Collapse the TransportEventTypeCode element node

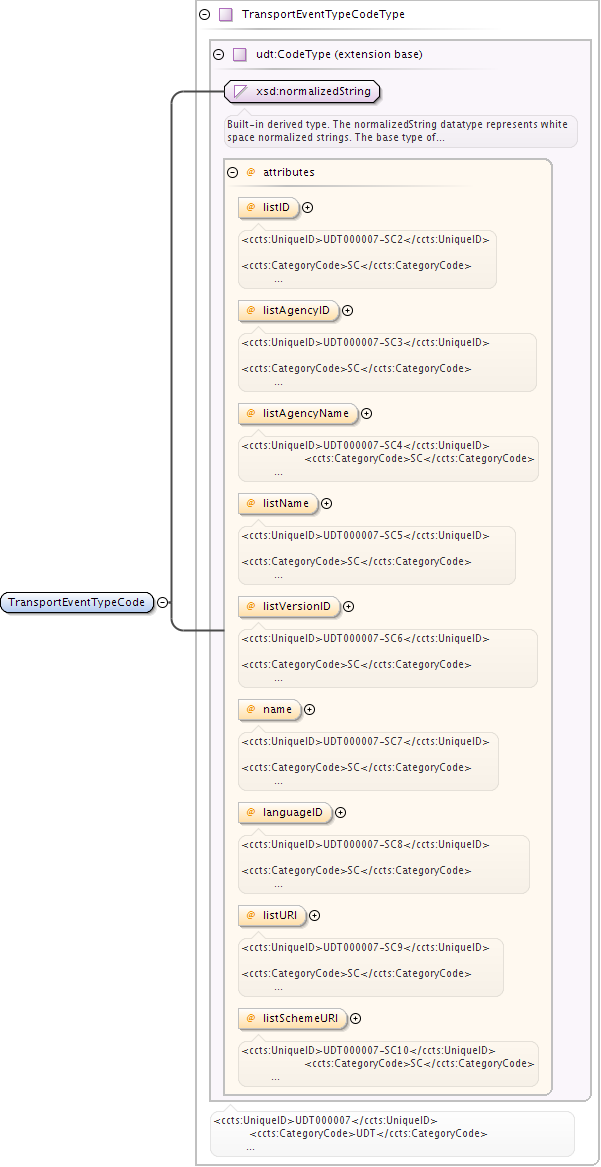163,603
